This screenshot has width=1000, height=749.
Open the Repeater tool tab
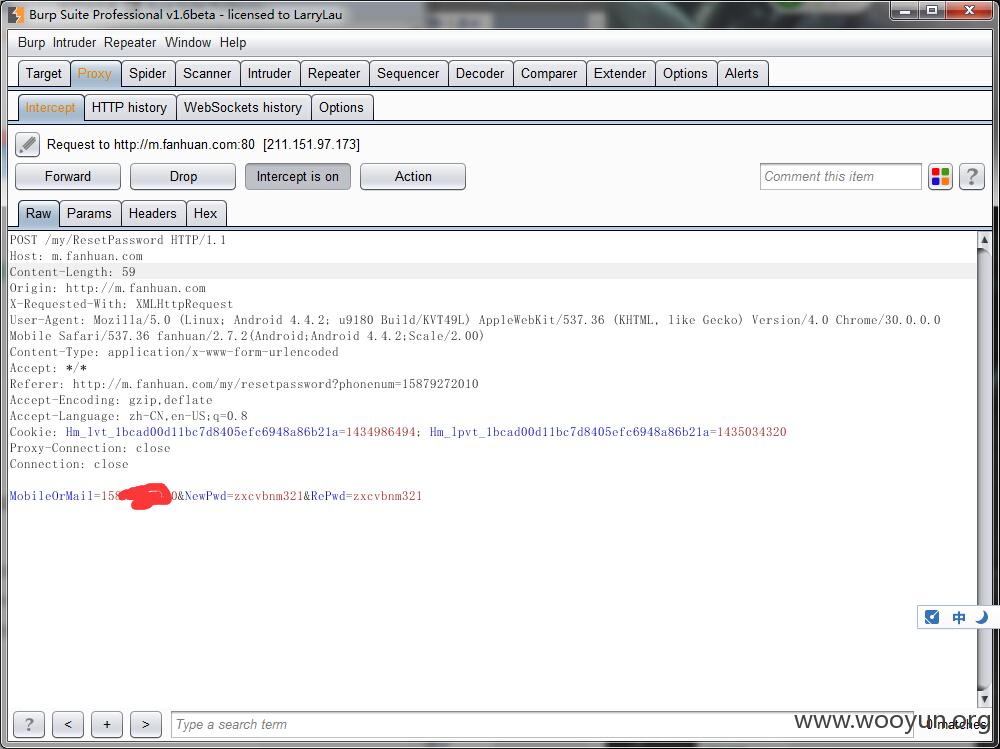click(334, 73)
